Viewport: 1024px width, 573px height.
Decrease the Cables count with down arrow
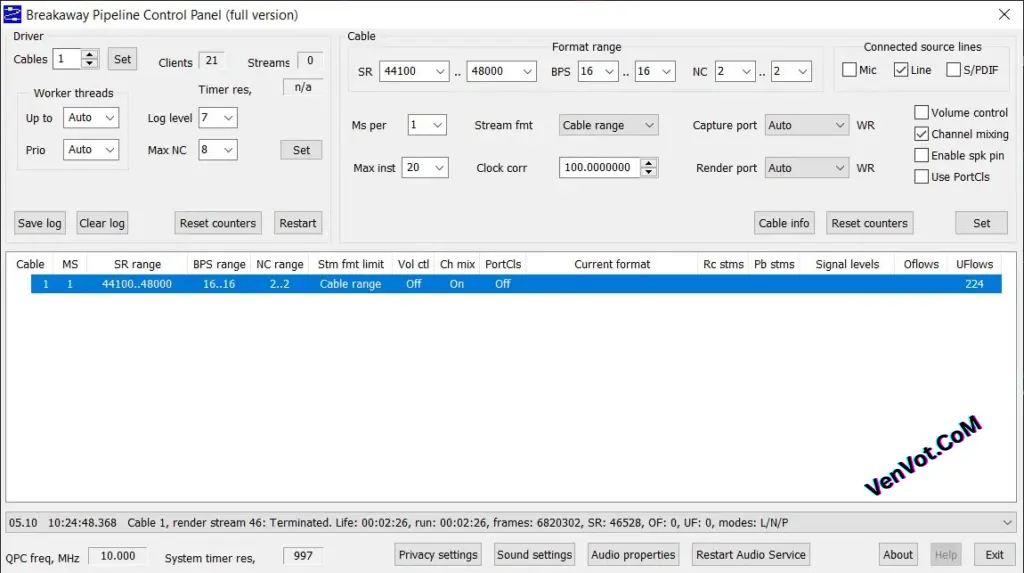(x=90, y=63)
